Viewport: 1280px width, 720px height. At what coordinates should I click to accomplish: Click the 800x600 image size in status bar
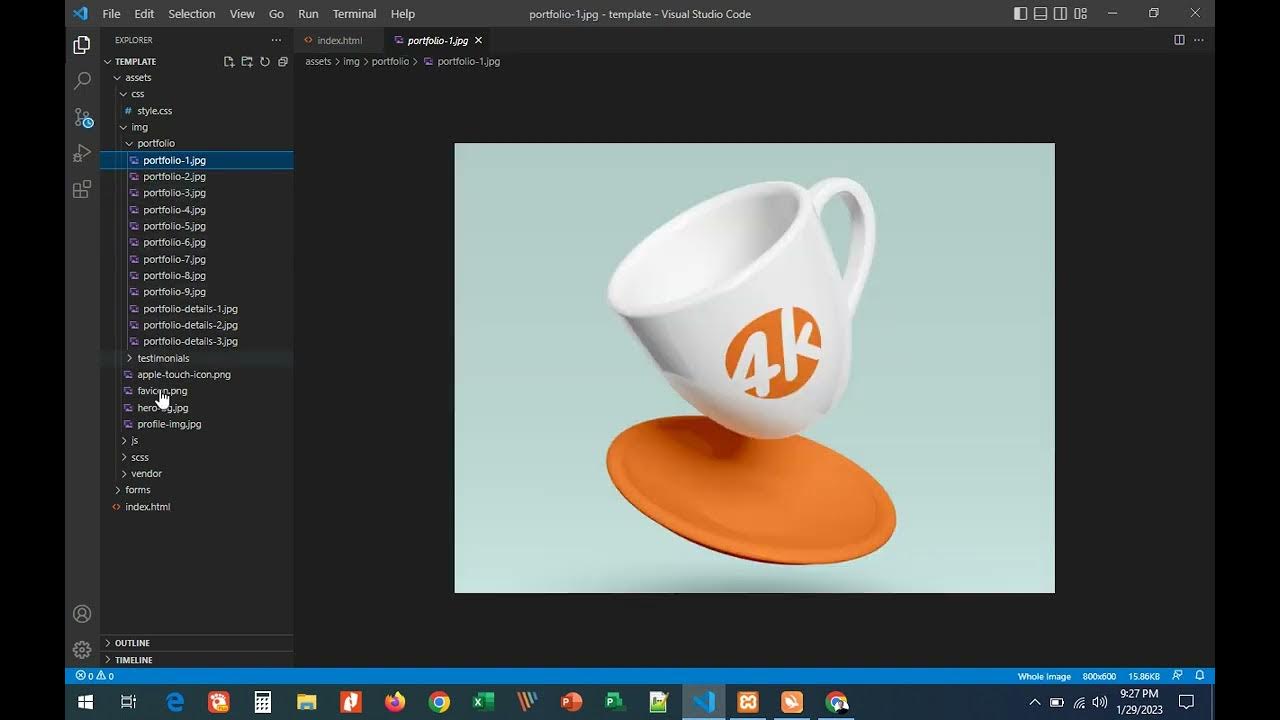tap(1098, 676)
